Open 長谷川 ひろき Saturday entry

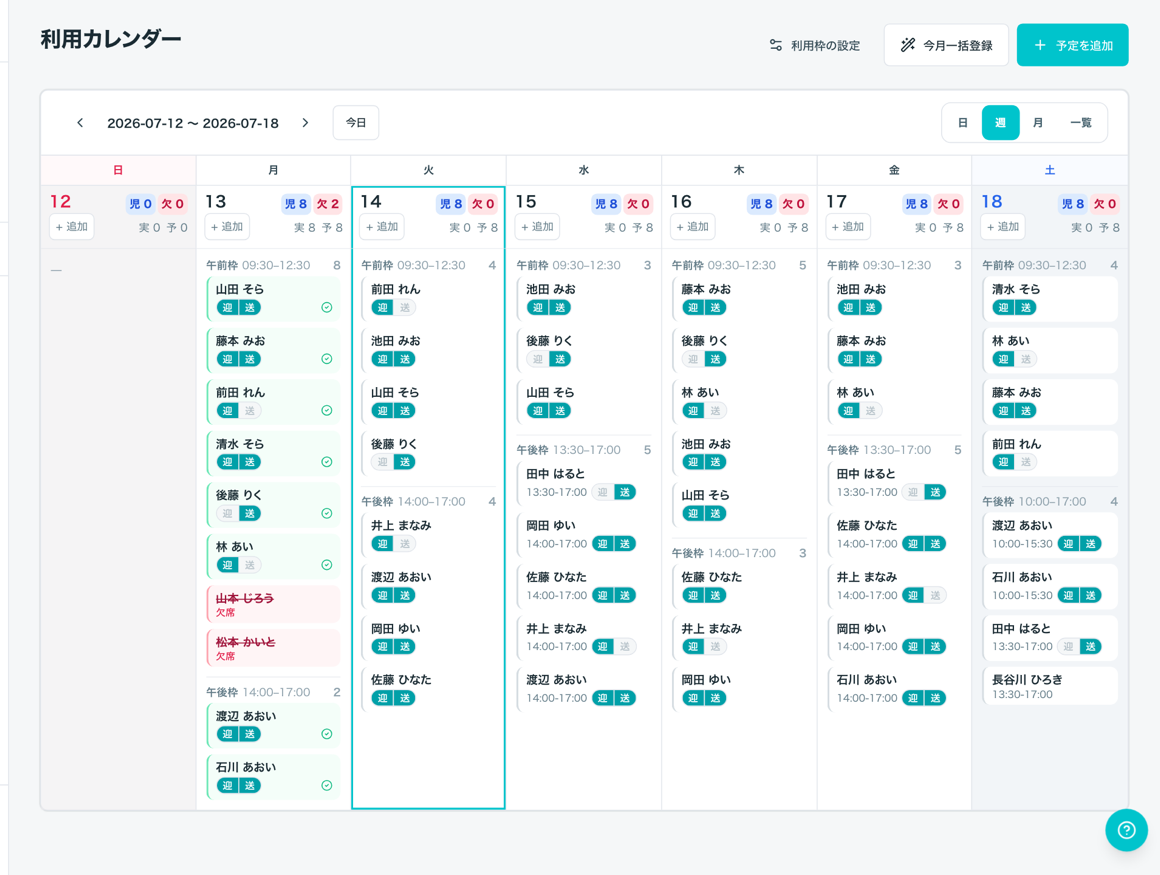(1049, 686)
